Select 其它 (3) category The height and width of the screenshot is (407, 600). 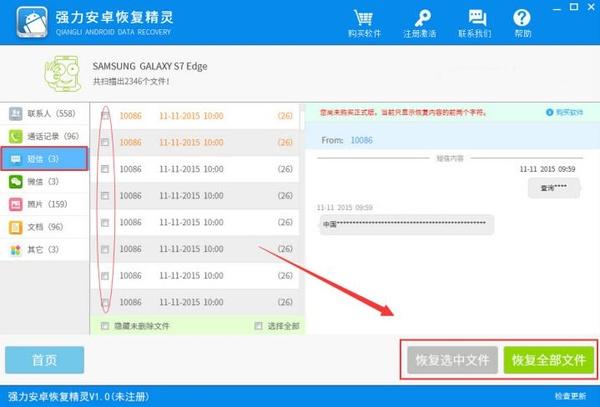(44, 250)
